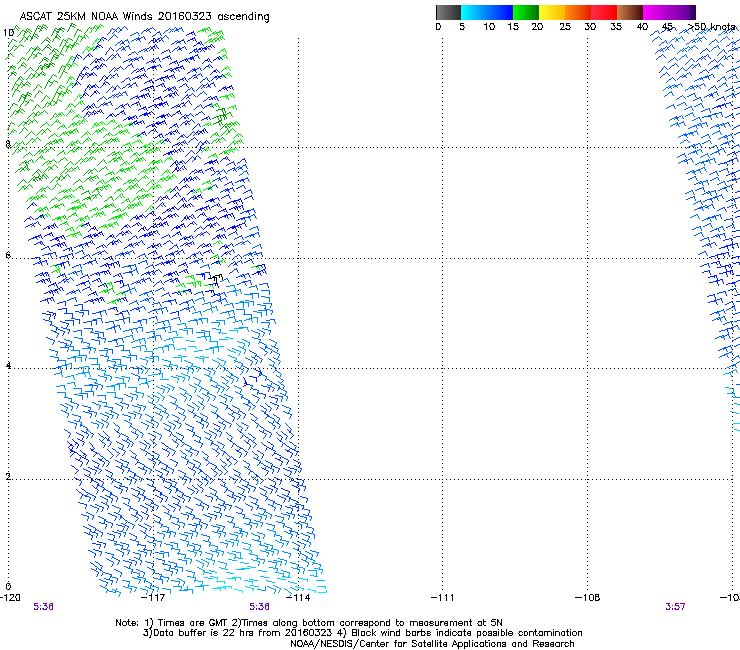This screenshot has width=740, height=650.
Task: Click the latitude axis label '6'
Action: (x=8, y=255)
